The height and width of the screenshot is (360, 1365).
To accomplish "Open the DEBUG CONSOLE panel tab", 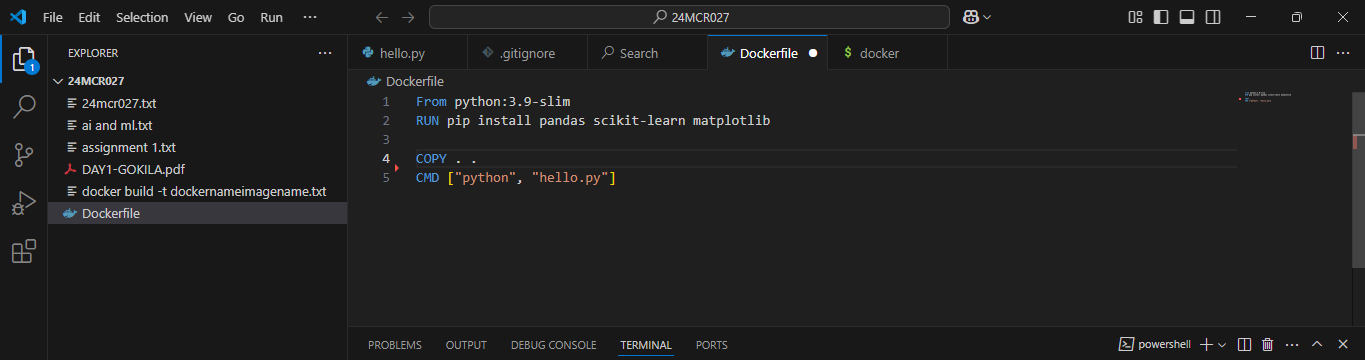I will pyautogui.click(x=553, y=345).
